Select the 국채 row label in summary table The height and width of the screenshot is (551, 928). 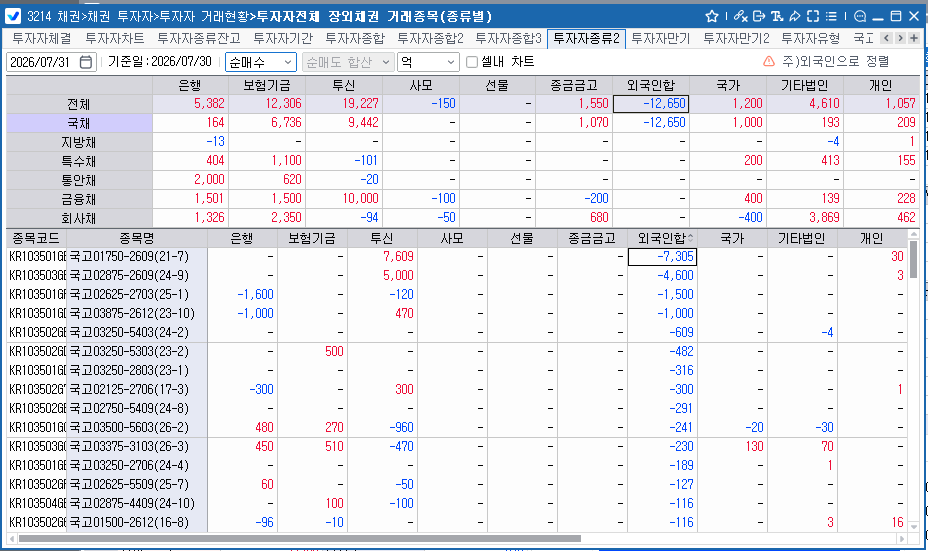point(79,123)
